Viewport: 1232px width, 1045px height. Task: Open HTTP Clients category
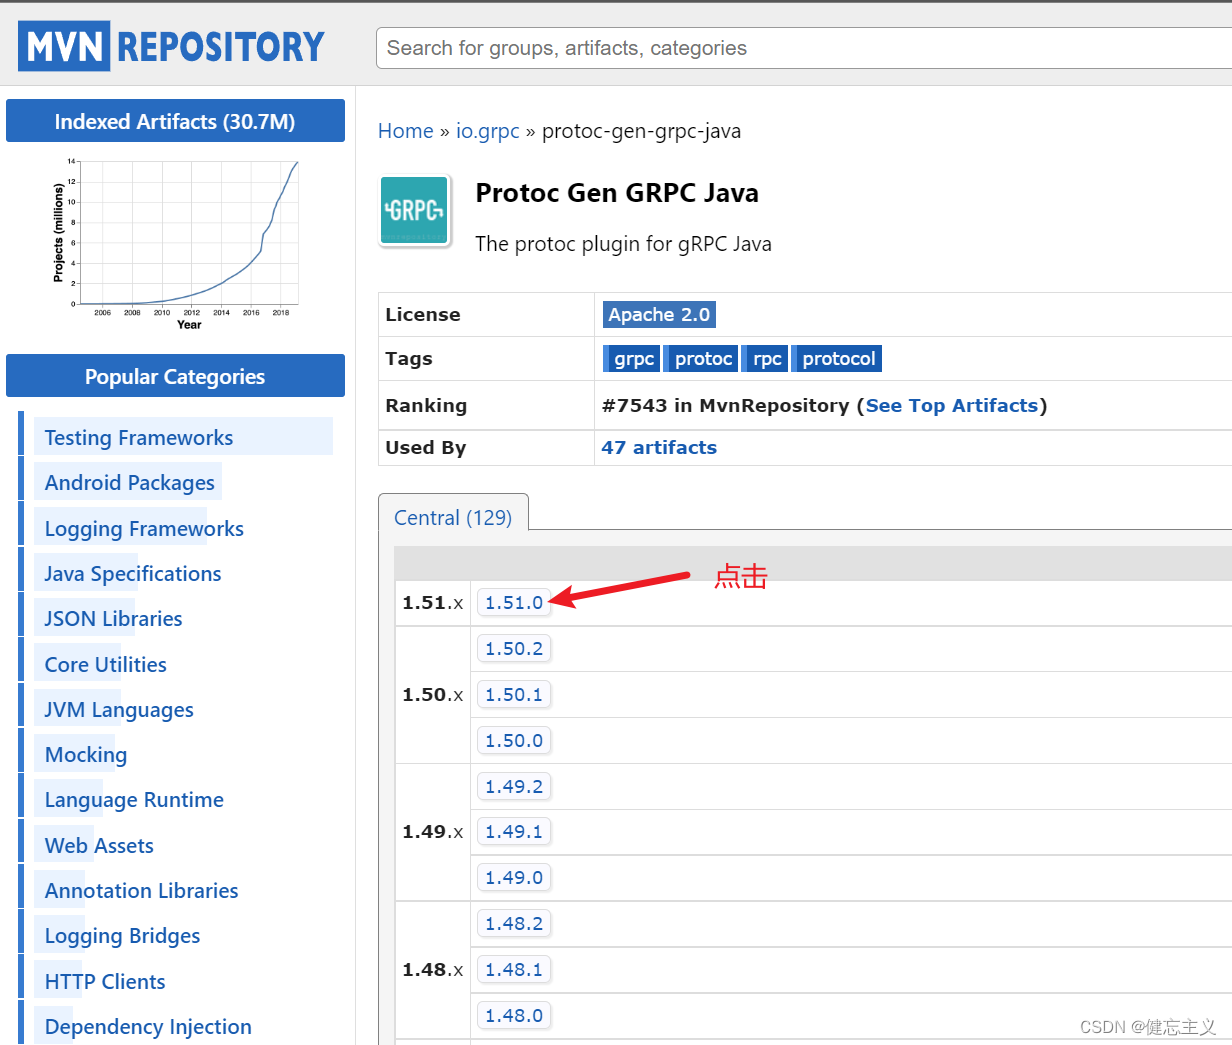[105, 982]
